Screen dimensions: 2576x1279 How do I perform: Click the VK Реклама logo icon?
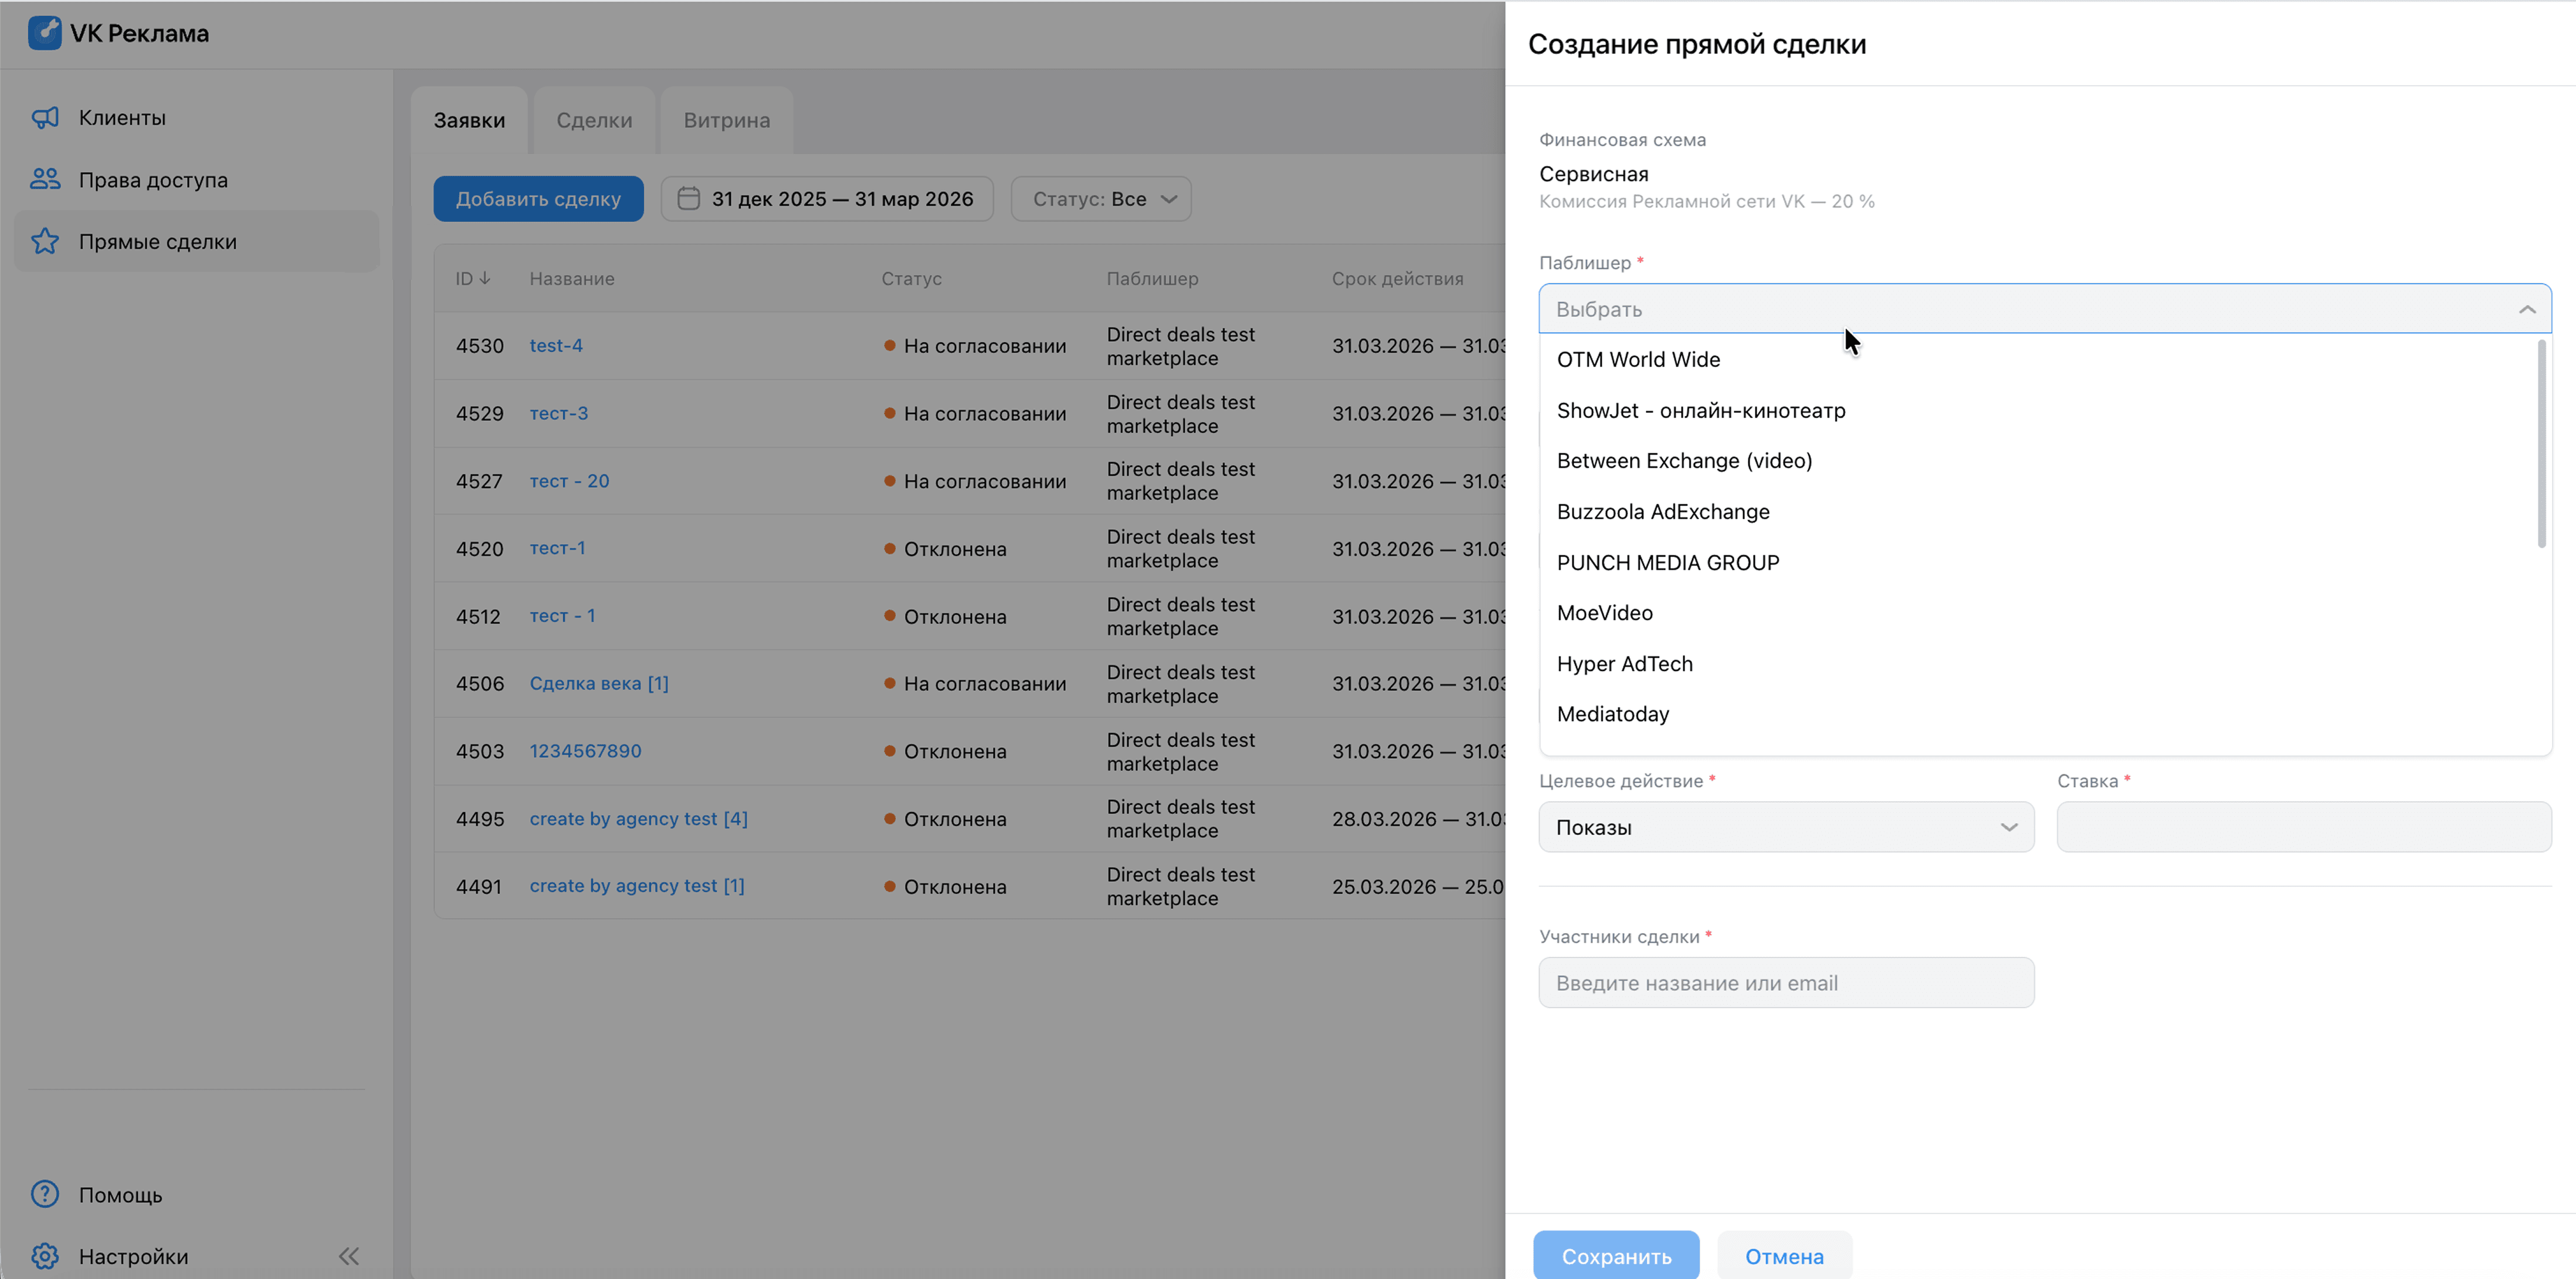(x=44, y=33)
